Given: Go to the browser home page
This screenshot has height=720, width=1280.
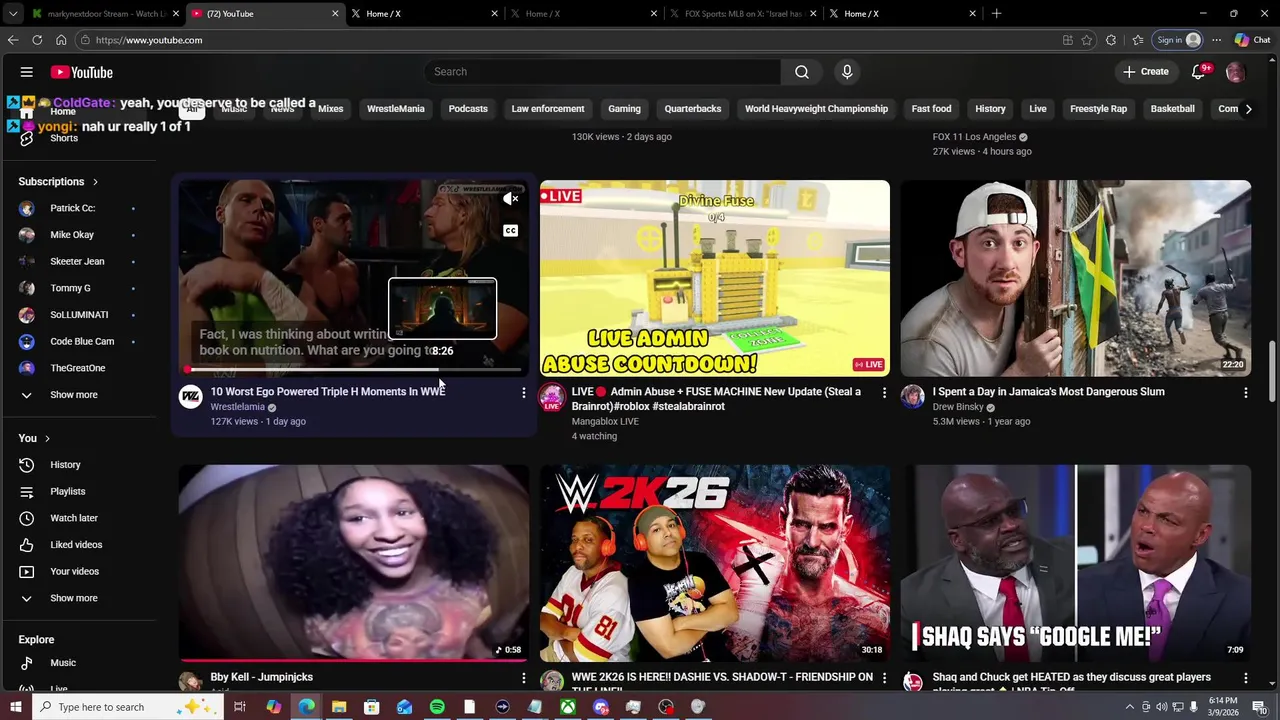Looking at the screenshot, I should click(x=61, y=40).
